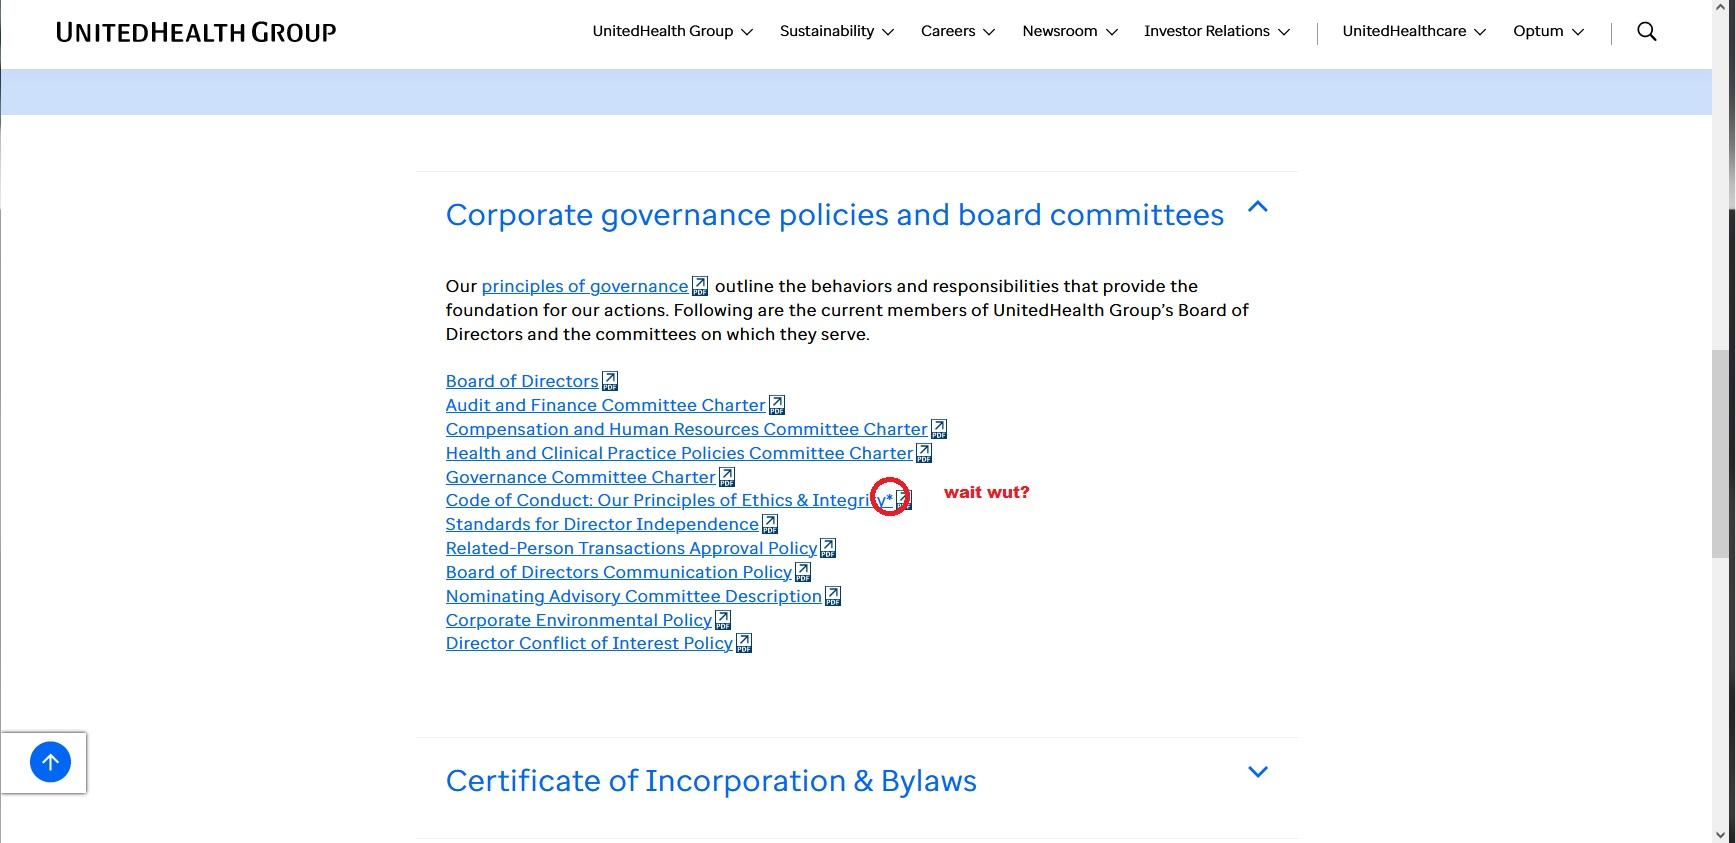Expand Certificate of Incorporation & Bylaws chevron
The height and width of the screenshot is (843, 1736).
coord(1258,772)
